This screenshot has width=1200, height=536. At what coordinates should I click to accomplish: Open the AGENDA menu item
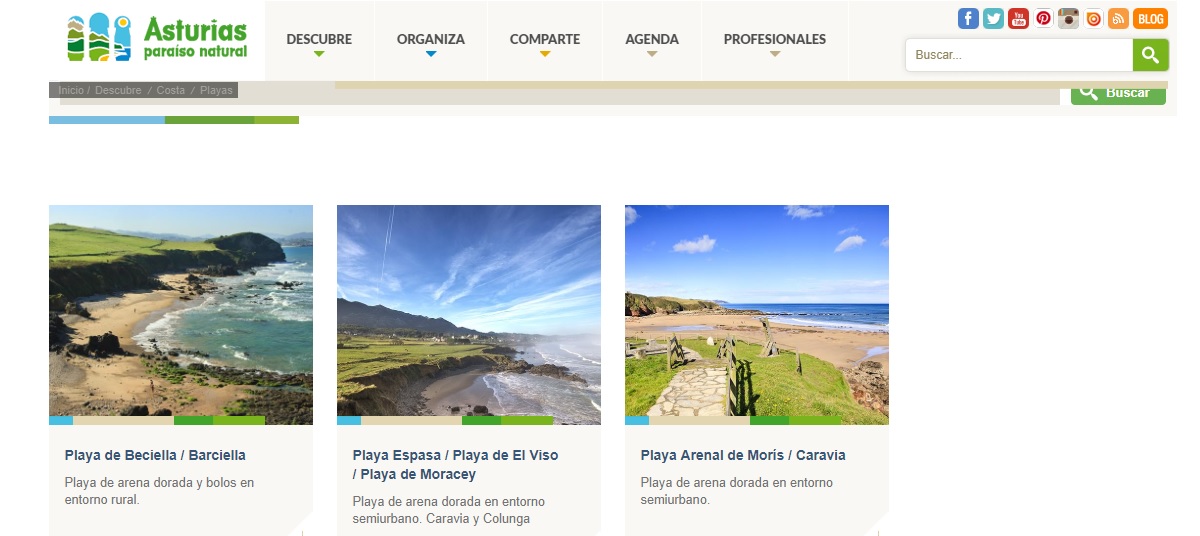pos(652,40)
